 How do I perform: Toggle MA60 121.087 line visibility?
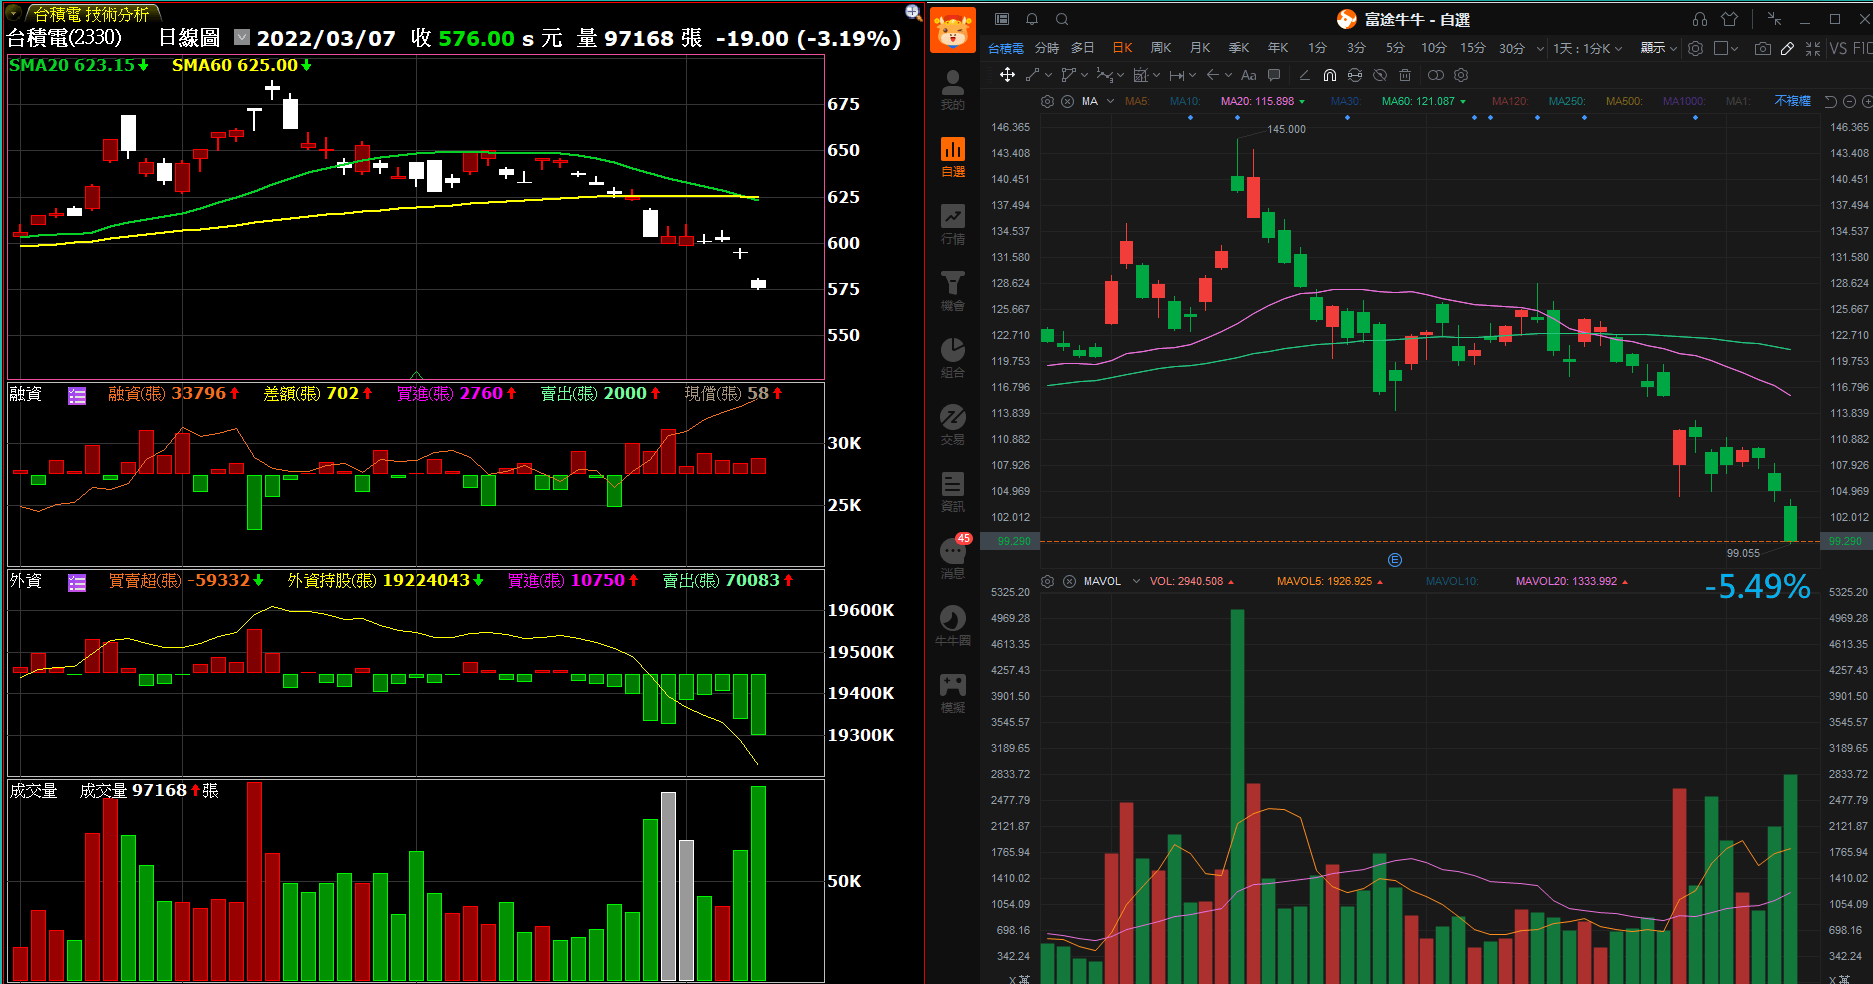(1424, 101)
